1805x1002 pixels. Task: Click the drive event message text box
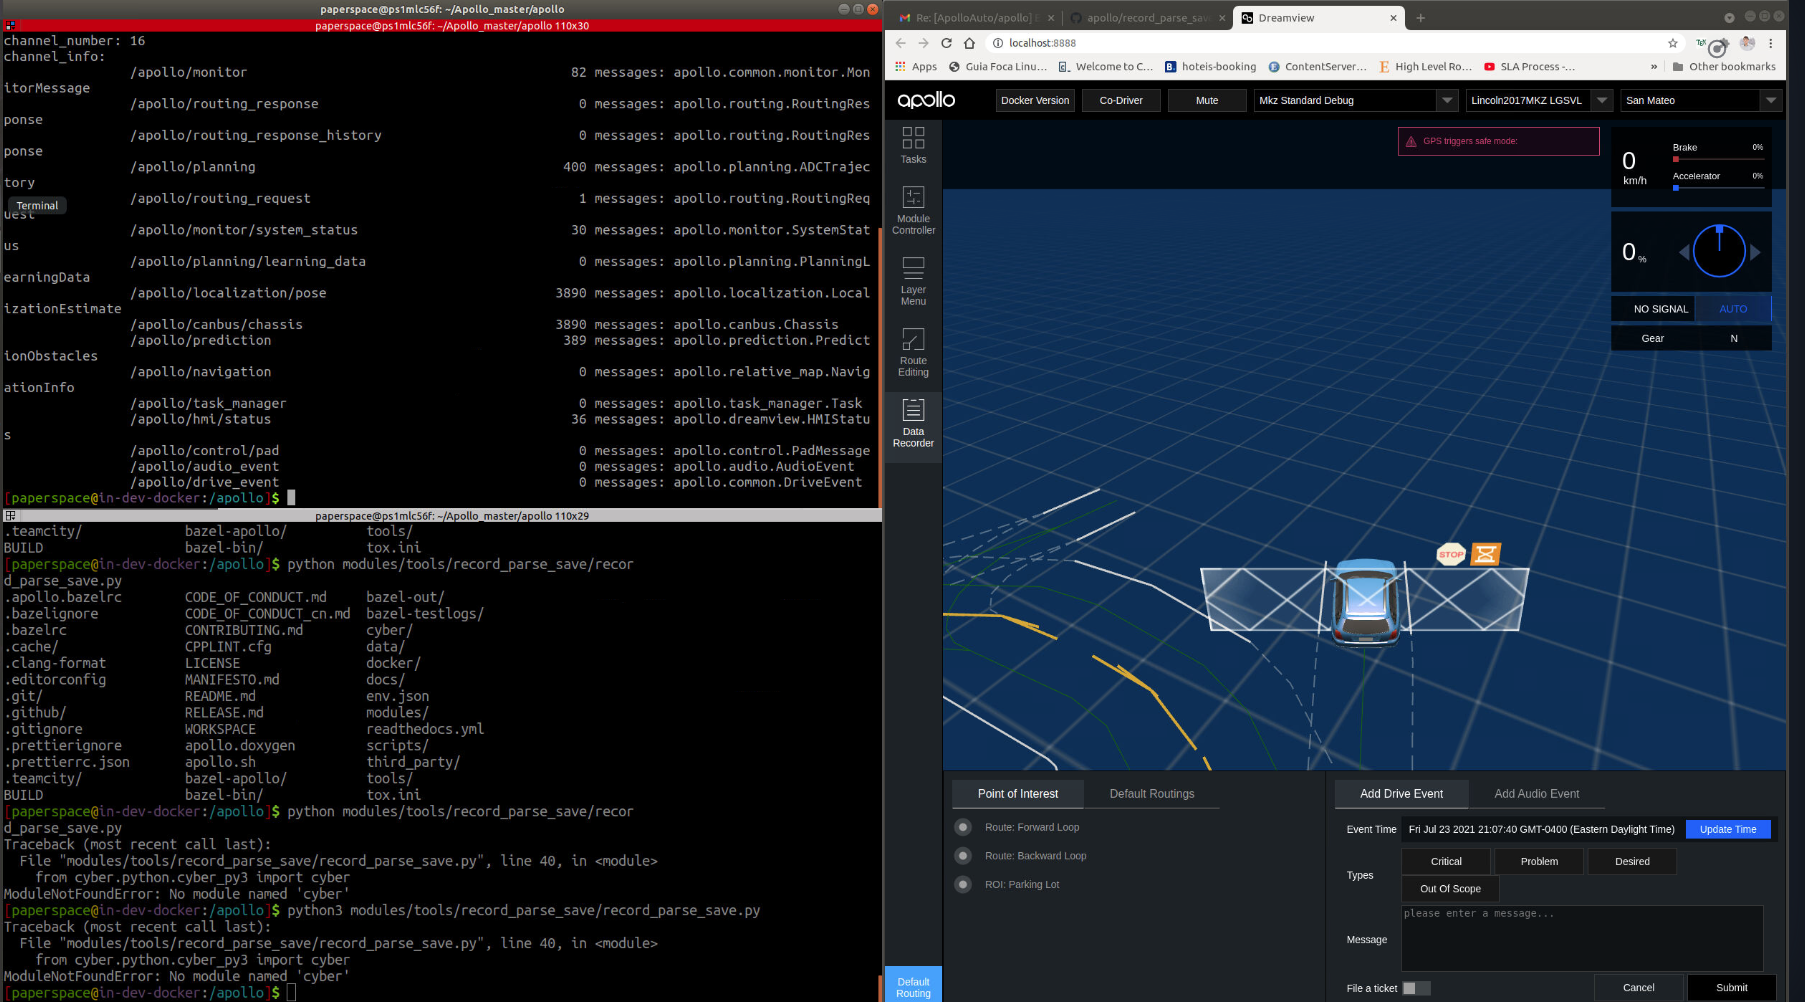1581,937
